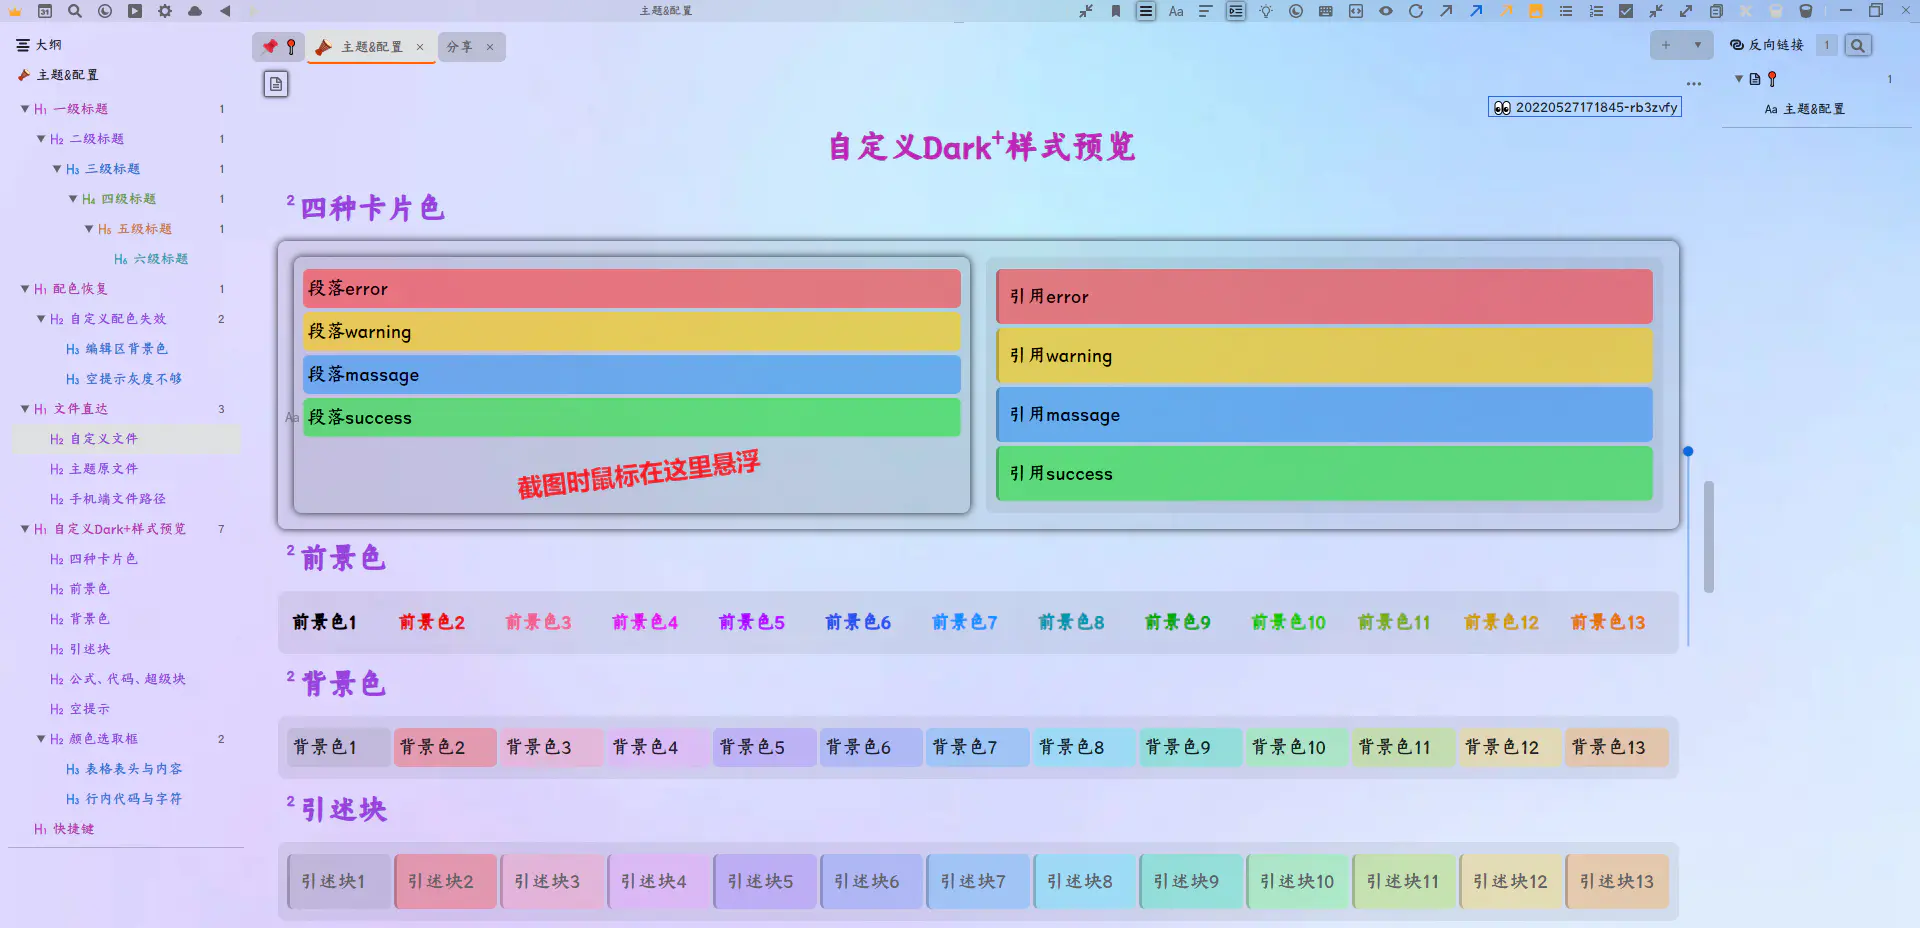Screen dimensions: 1920x928
Task: Toggle the eye preview icon in toolbar
Action: click(x=1386, y=11)
